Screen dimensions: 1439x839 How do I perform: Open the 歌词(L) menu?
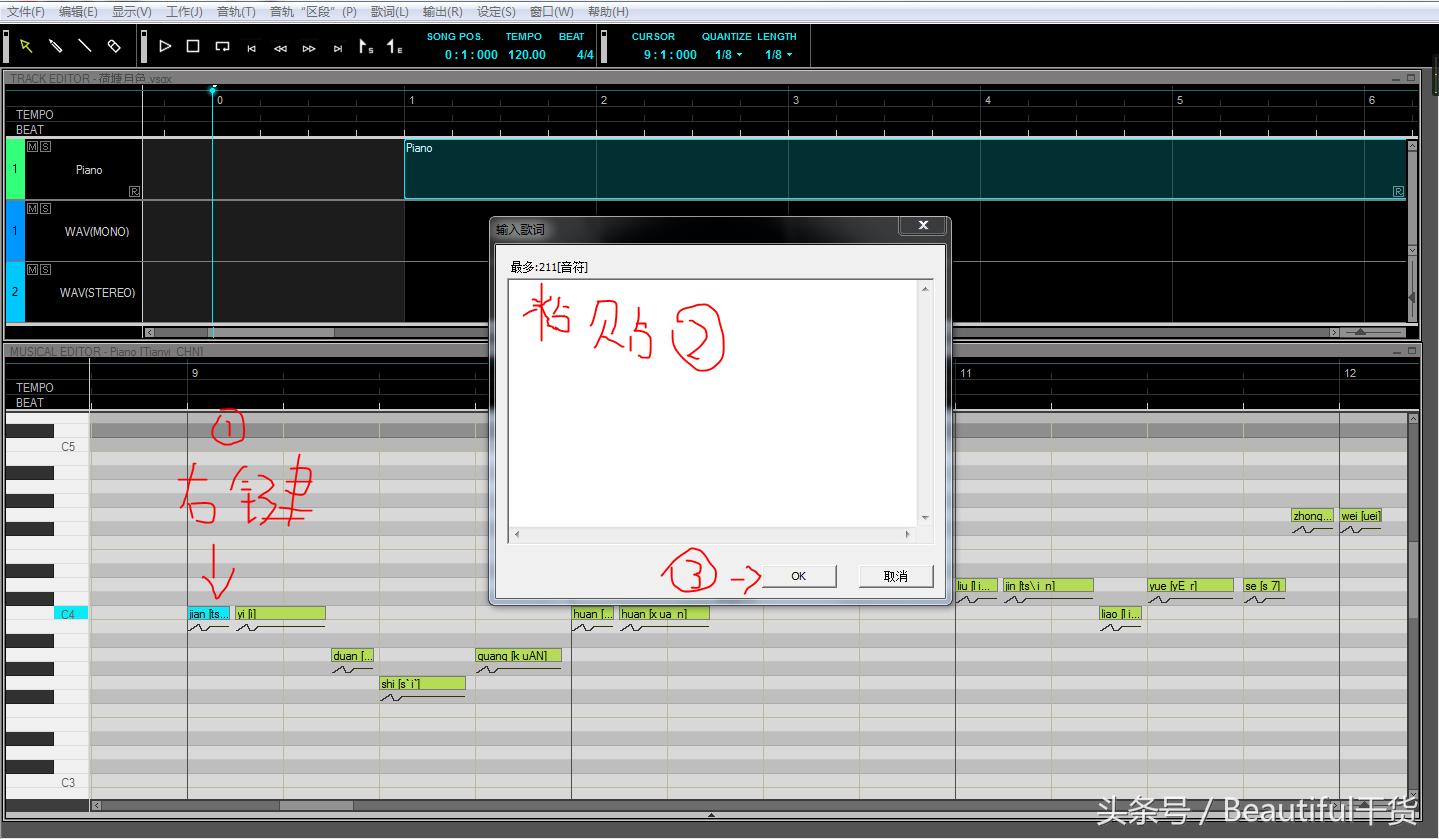pyautogui.click(x=389, y=12)
